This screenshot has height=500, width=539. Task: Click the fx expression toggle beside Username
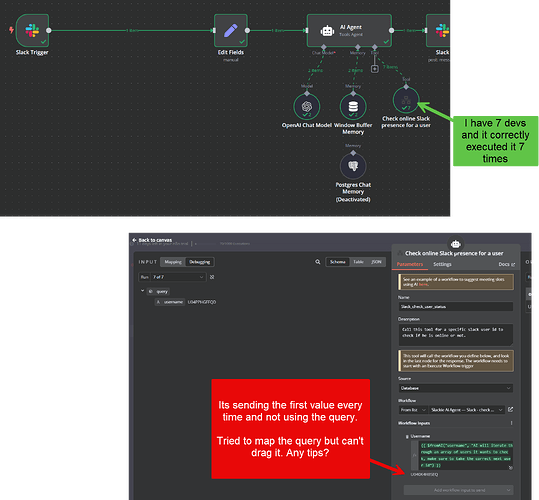(415, 456)
